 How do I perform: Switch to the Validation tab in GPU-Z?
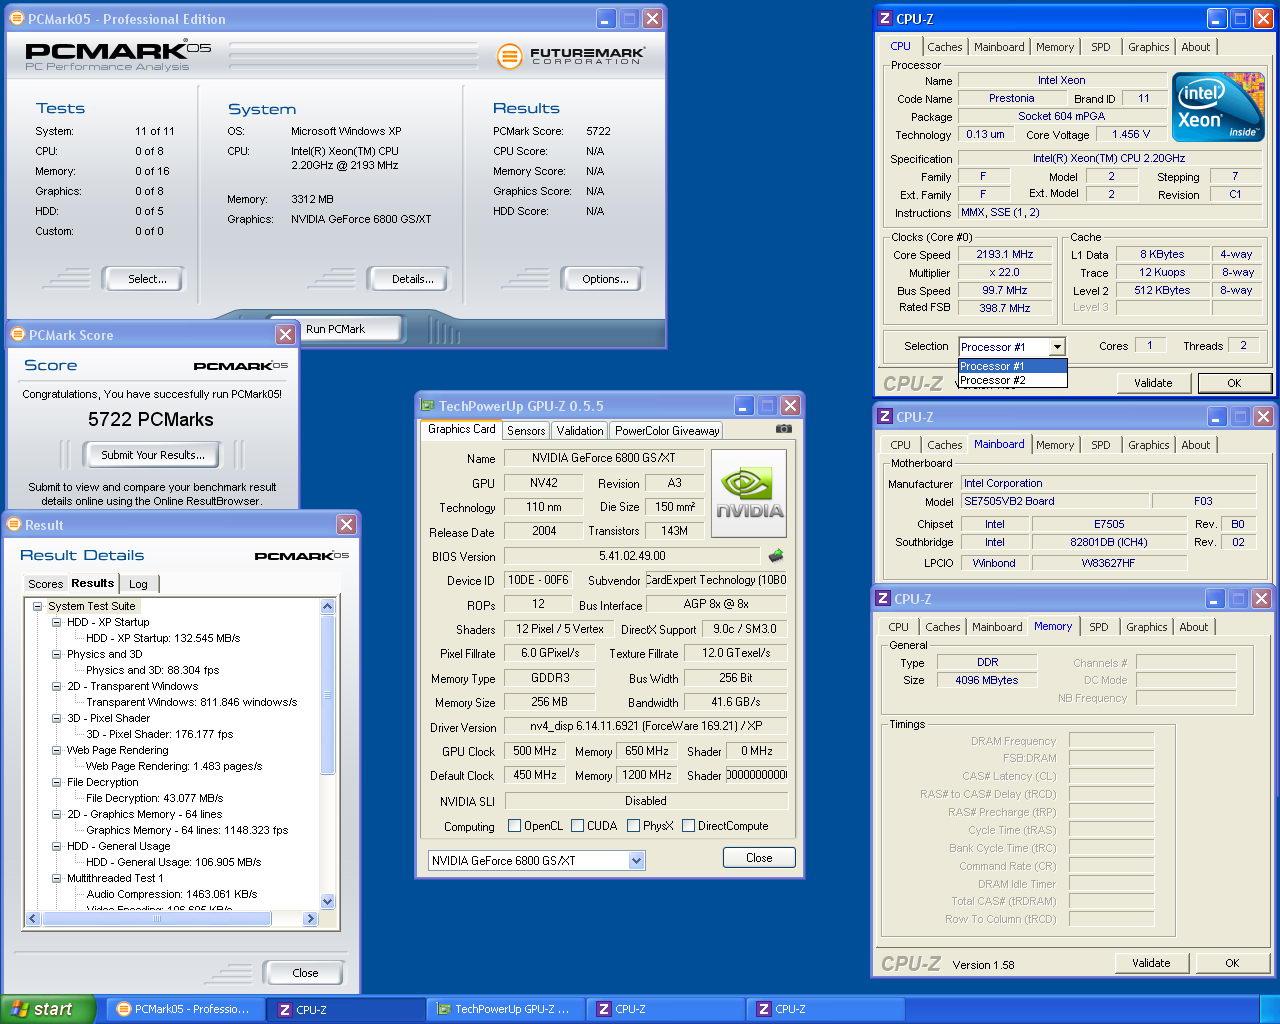580,431
